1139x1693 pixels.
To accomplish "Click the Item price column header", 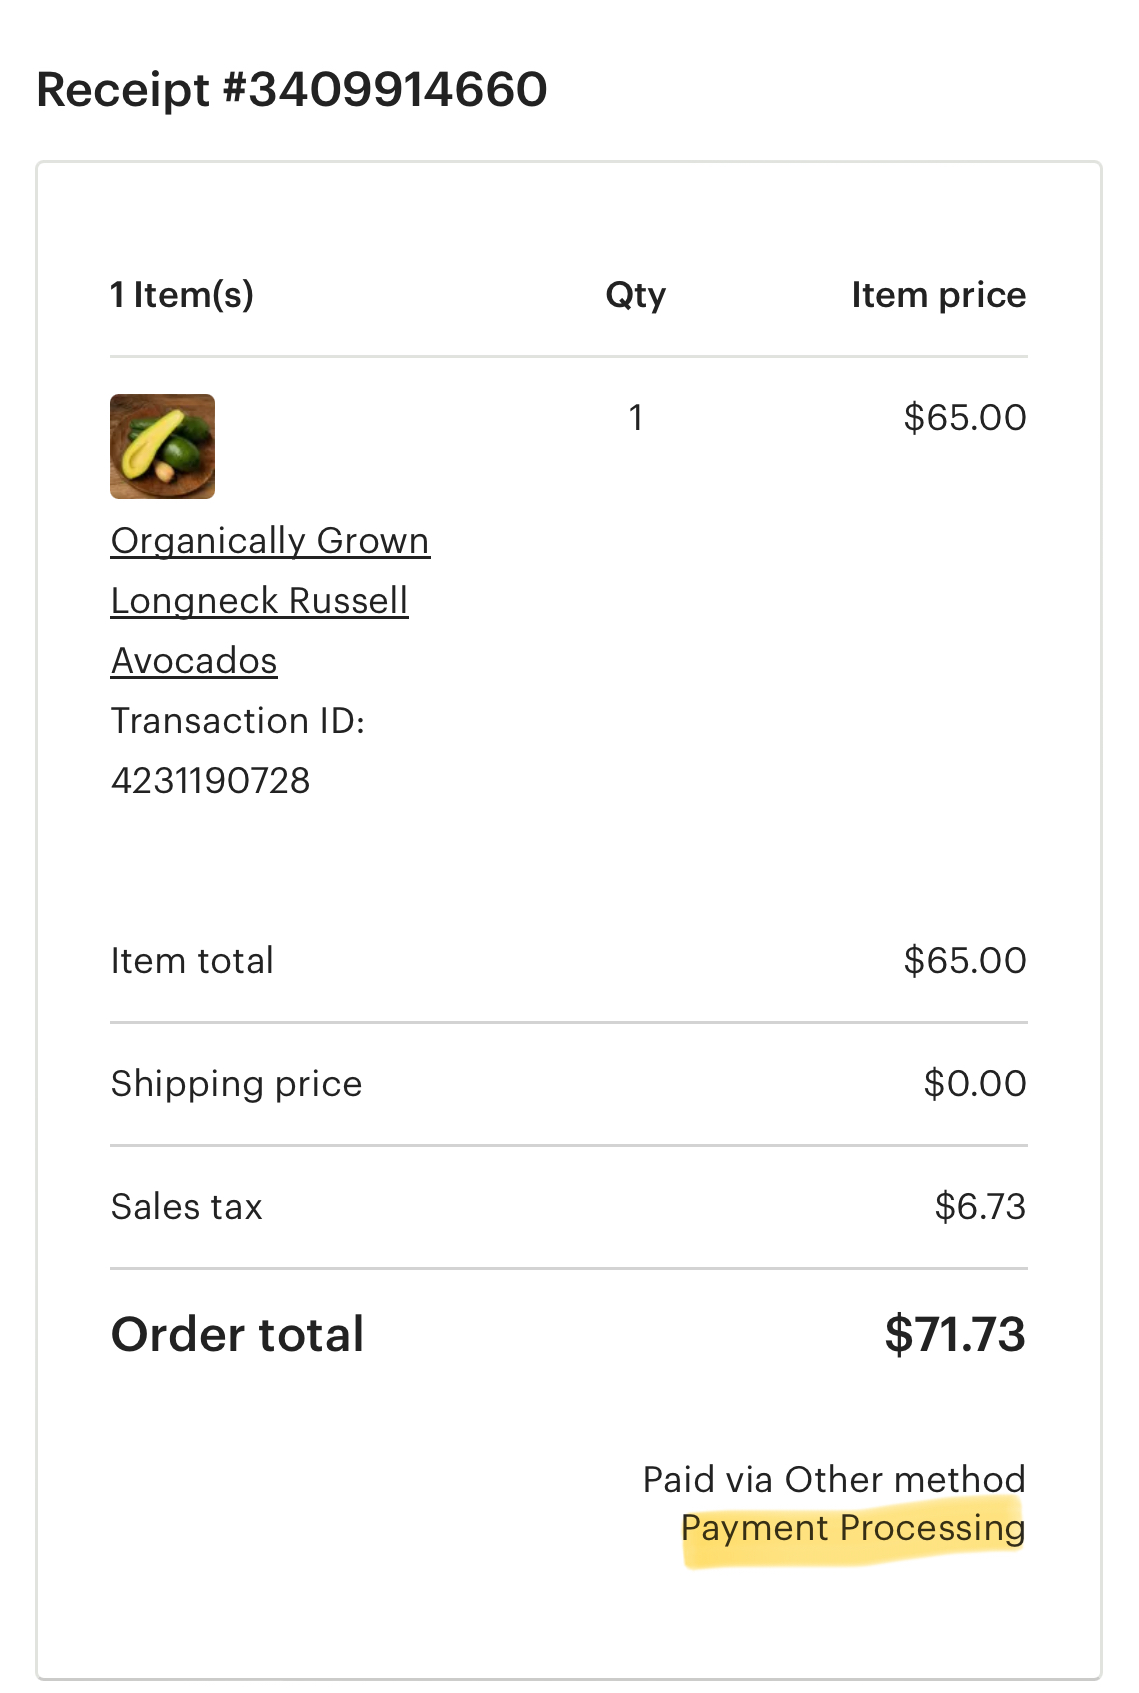I will tap(938, 295).
